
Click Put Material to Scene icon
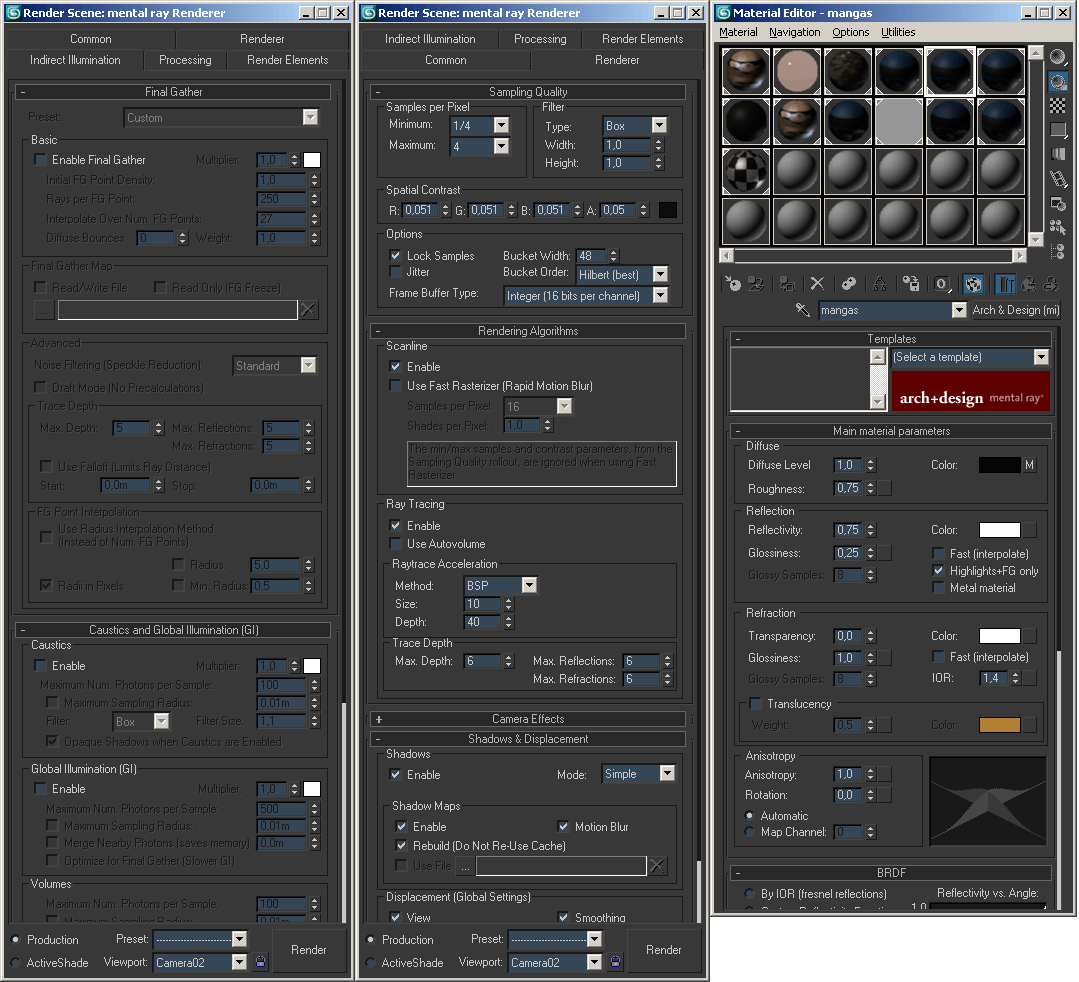756,284
